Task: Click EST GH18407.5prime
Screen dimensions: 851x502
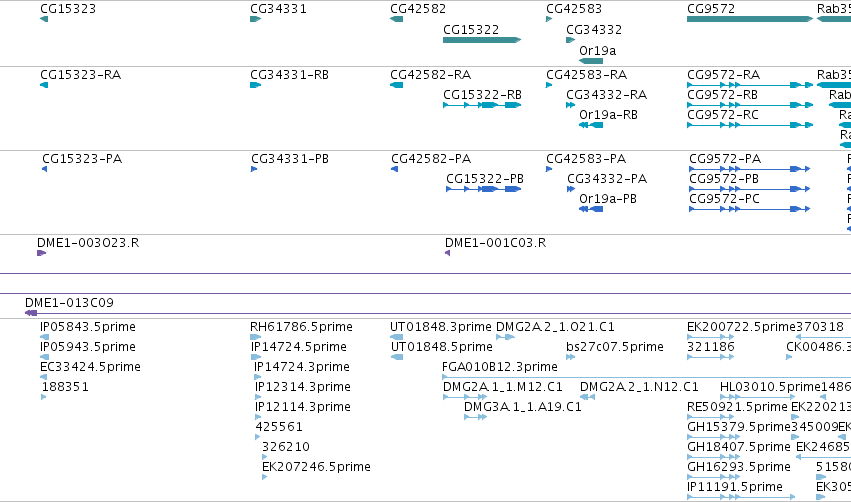Action: pyautogui.click(x=739, y=447)
